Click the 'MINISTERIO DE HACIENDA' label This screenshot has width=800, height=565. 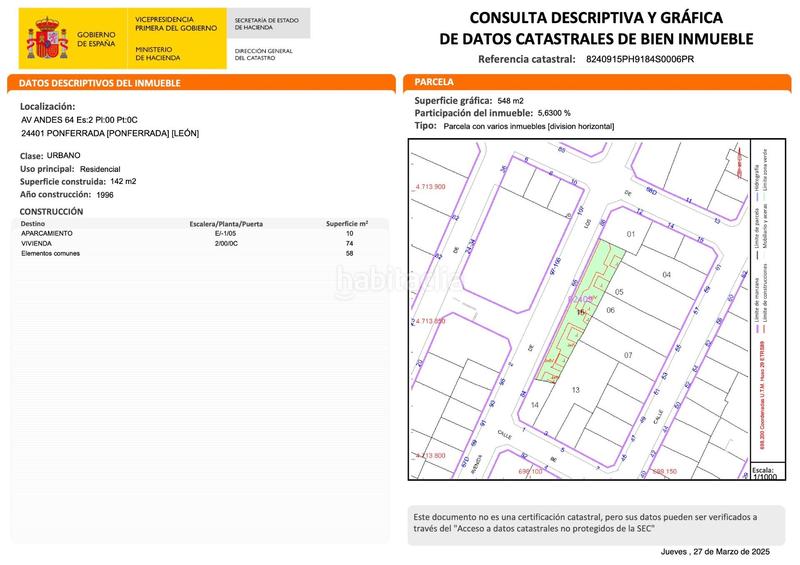(158, 54)
